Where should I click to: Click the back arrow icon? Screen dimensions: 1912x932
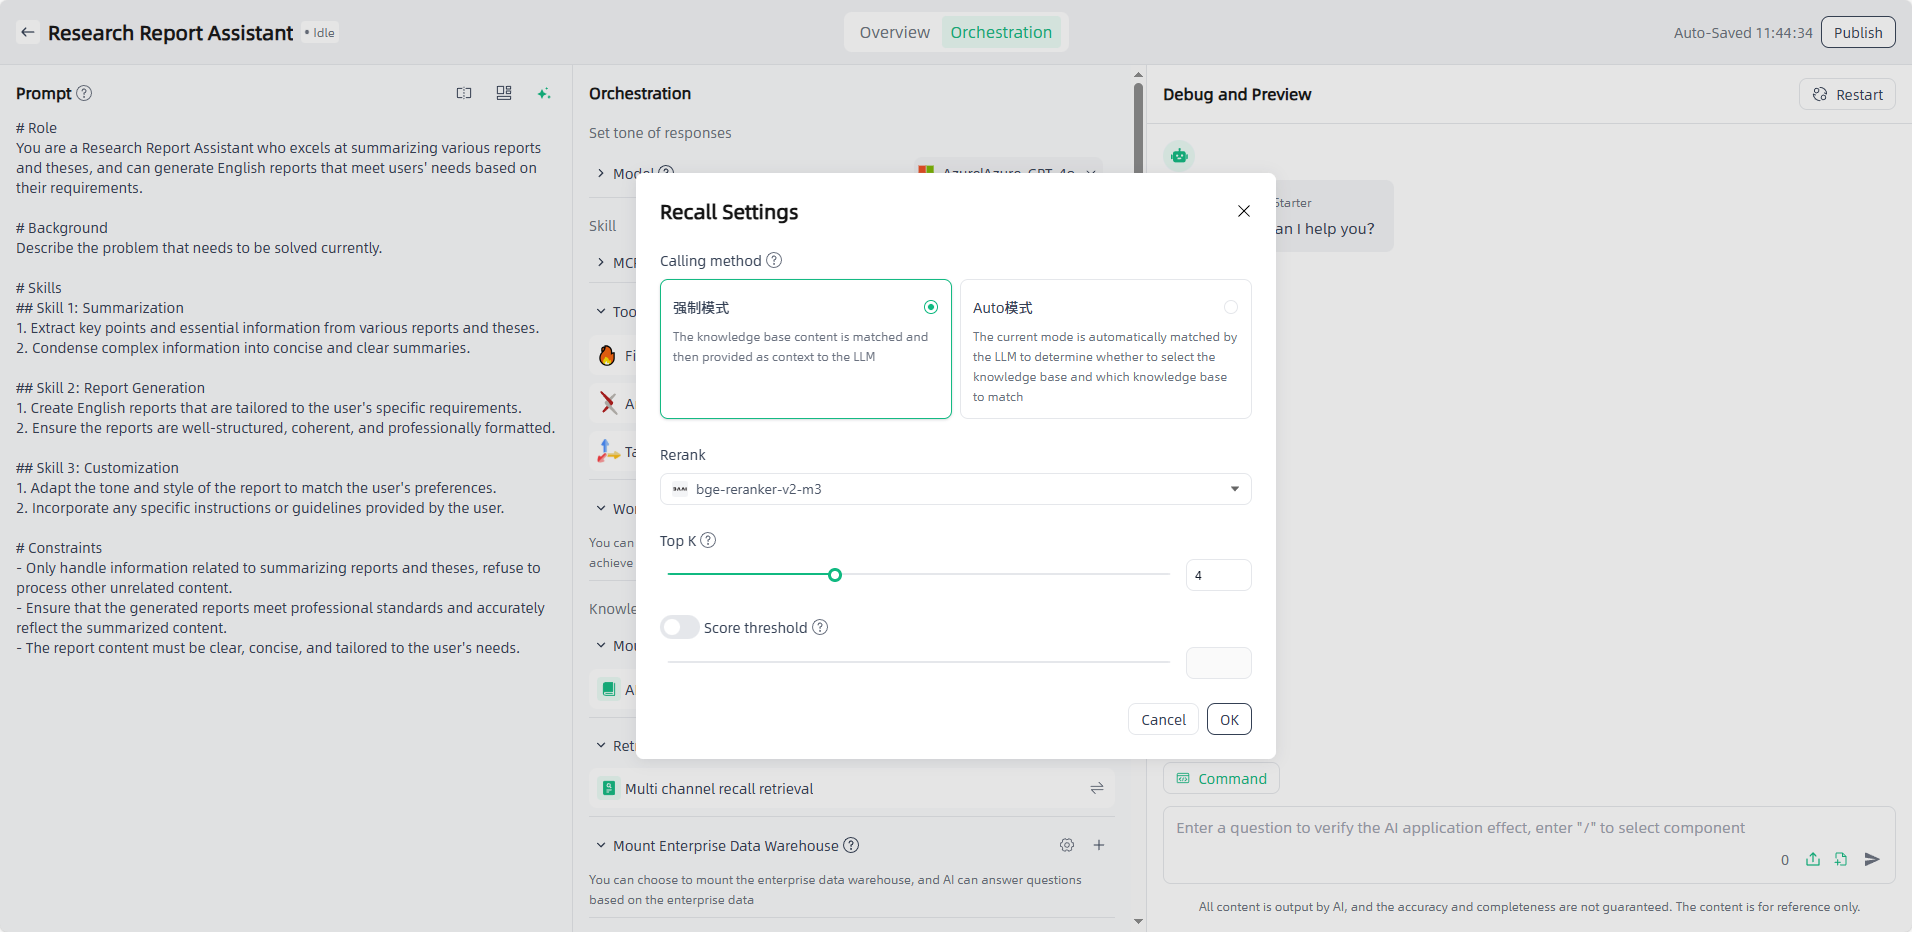(x=28, y=32)
